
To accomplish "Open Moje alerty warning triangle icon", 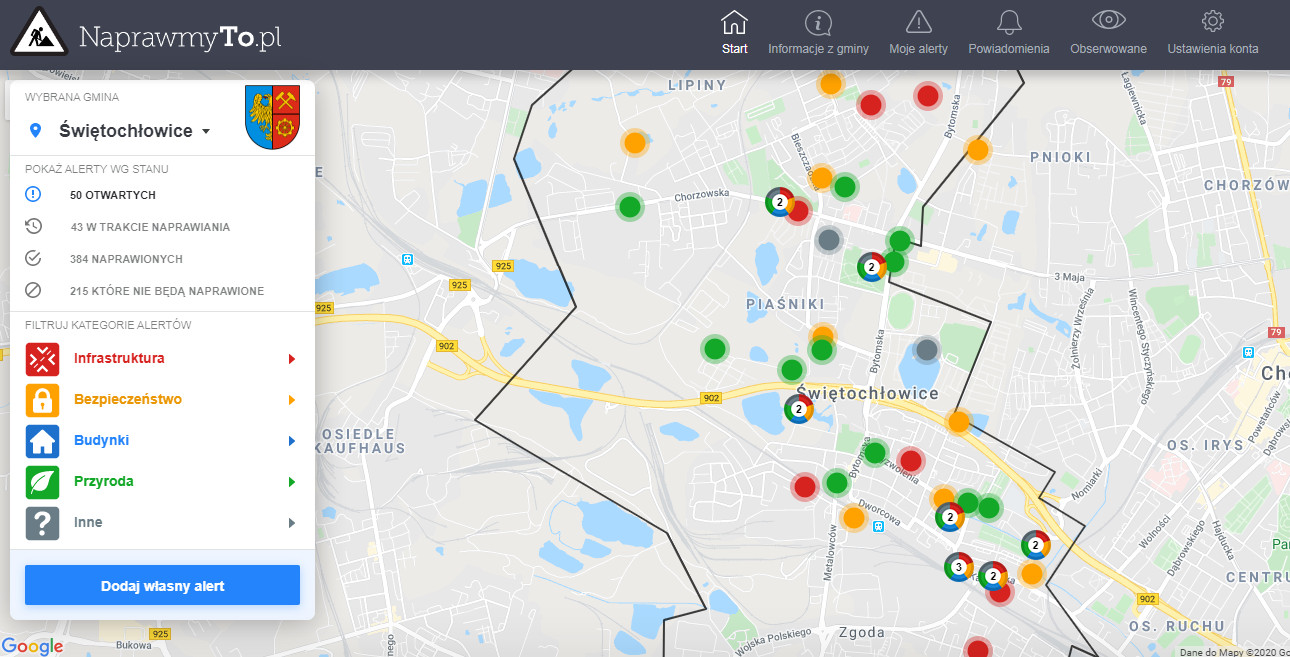I will (x=918, y=23).
